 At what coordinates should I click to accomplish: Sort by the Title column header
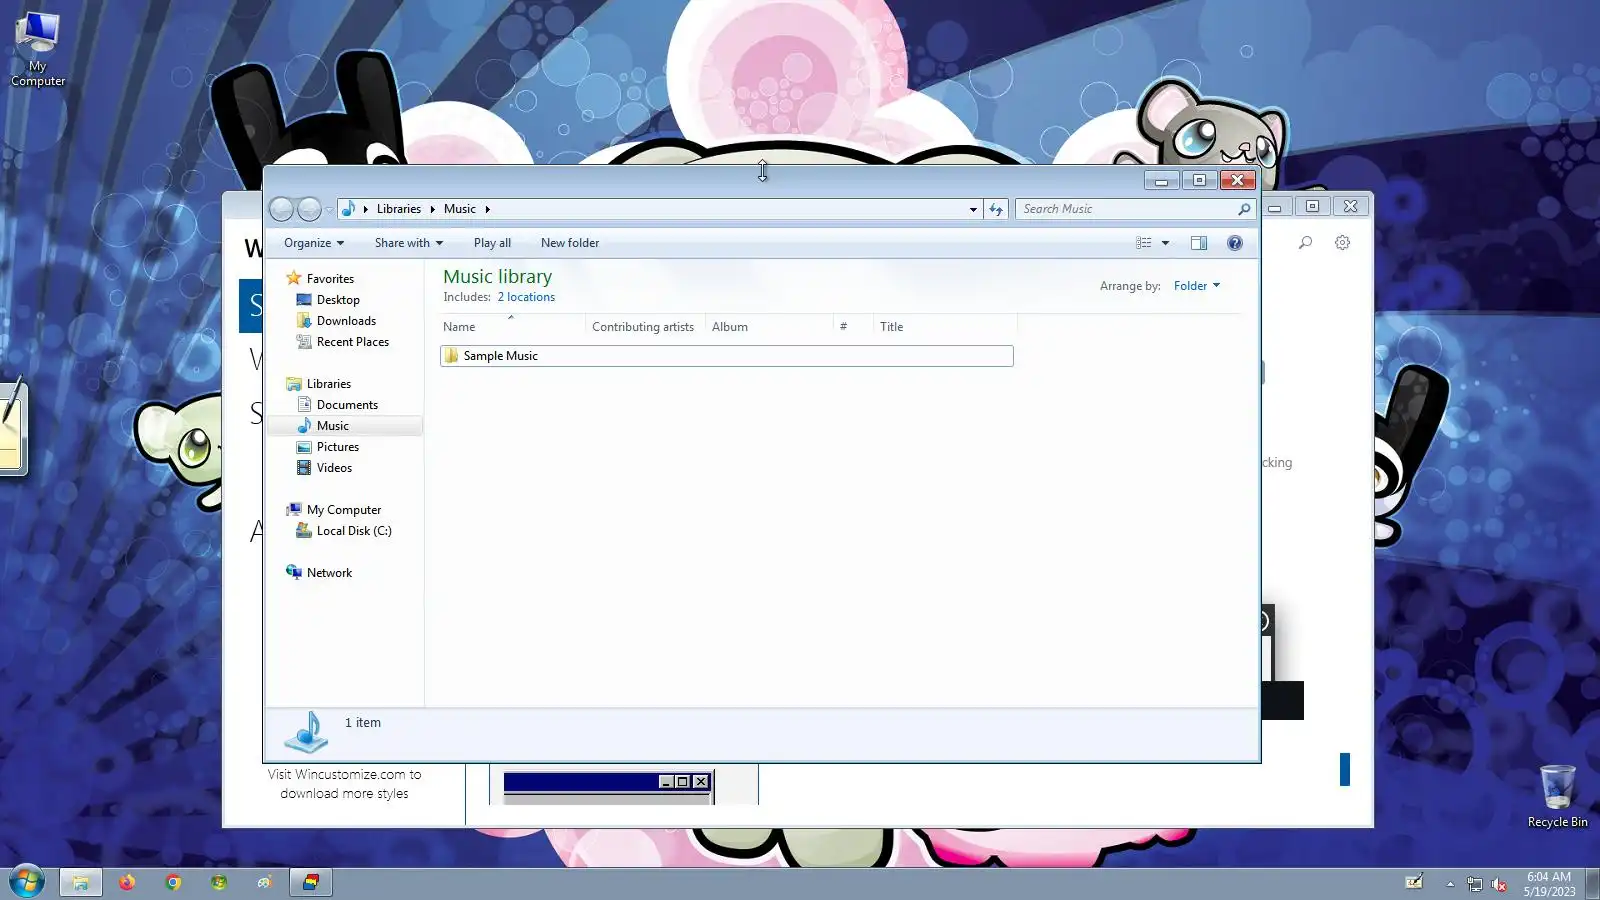[x=946, y=327]
